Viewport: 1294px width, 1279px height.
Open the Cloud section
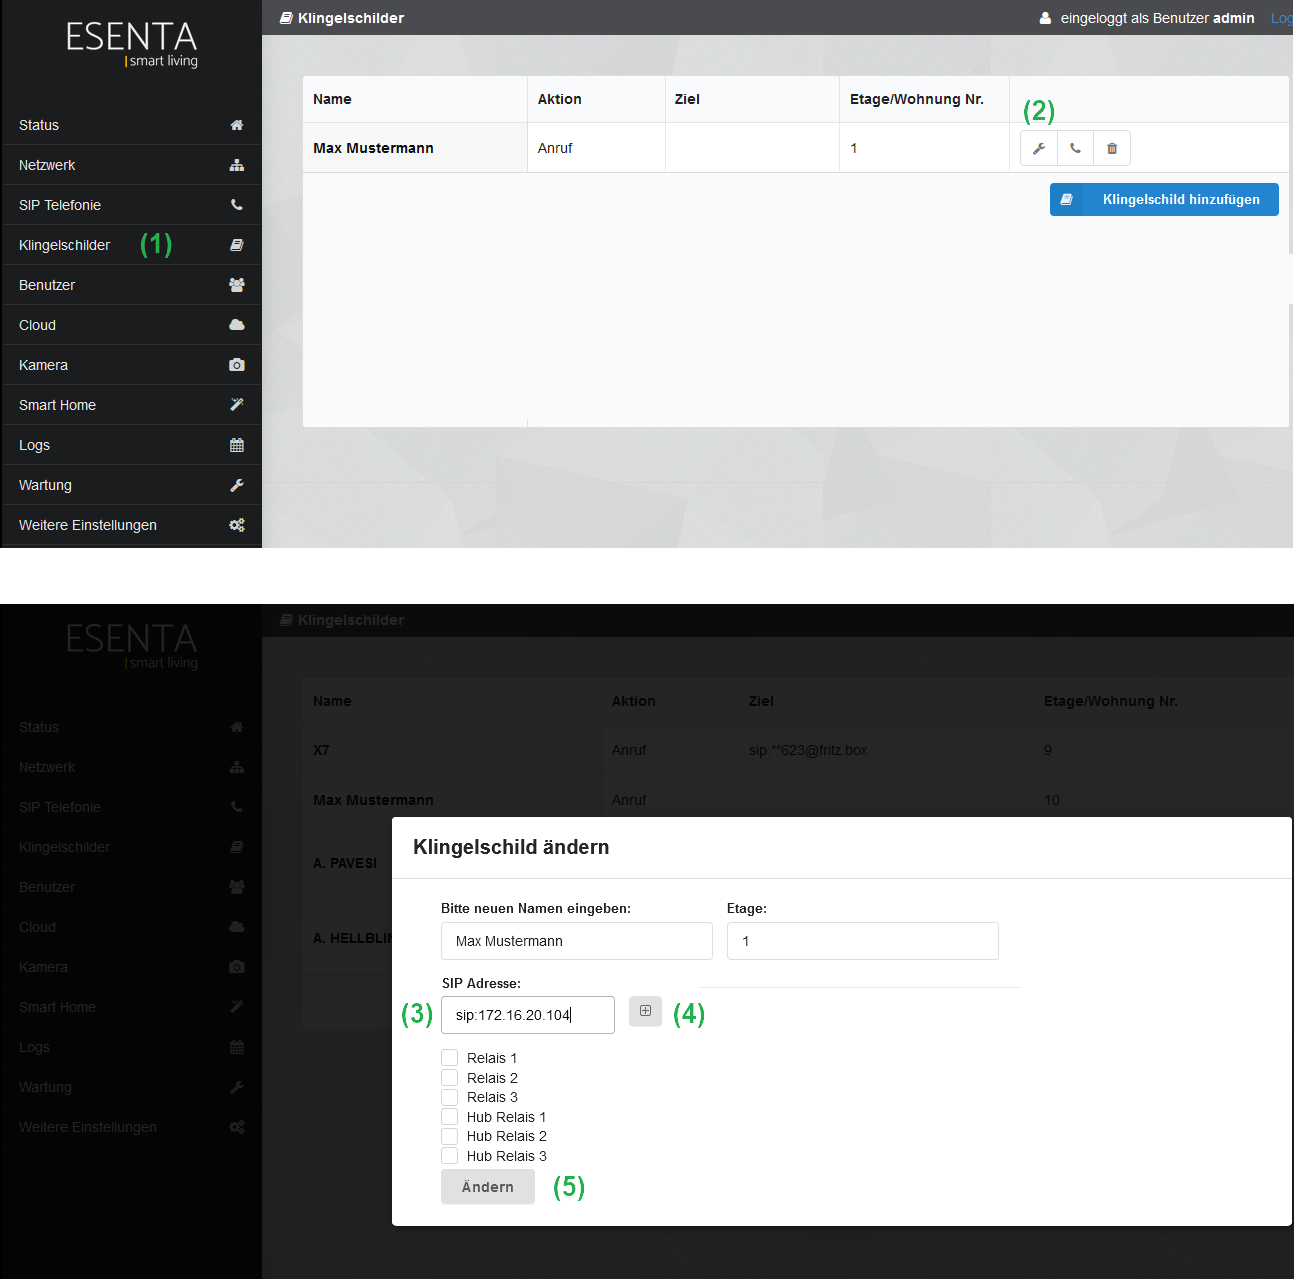(132, 325)
